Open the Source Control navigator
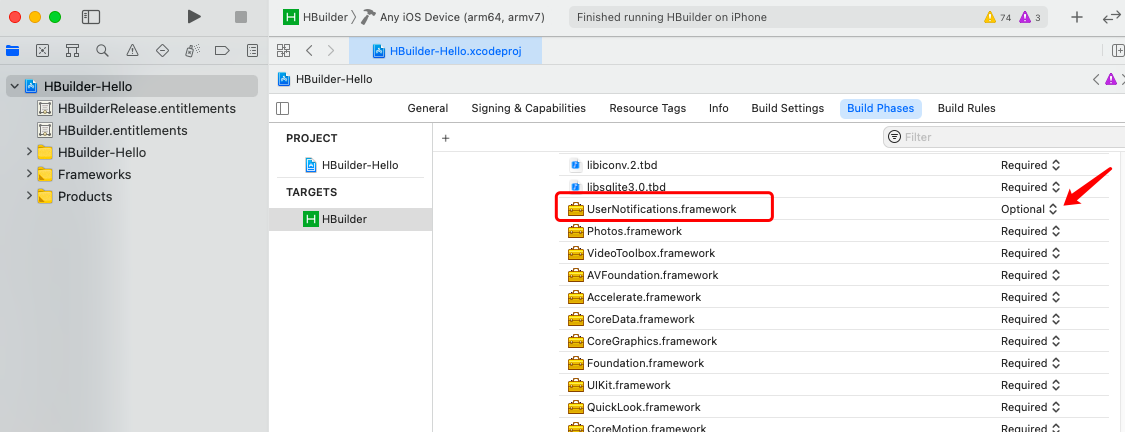Viewport: 1125px width, 432px height. click(x=42, y=50)
